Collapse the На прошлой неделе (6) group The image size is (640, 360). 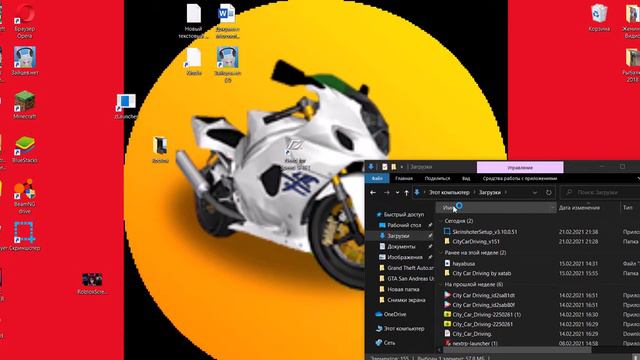tap(440, 284)
